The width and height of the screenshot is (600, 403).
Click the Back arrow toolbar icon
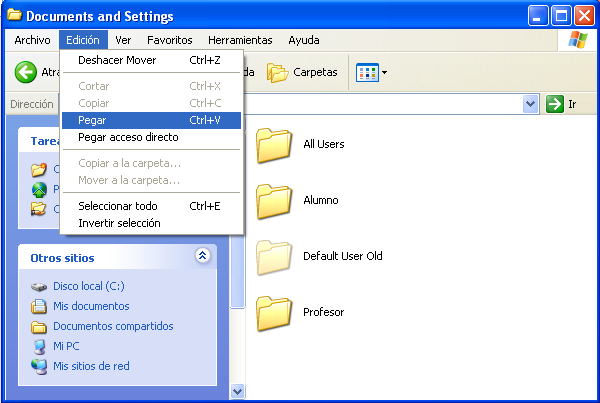[26, 72]
